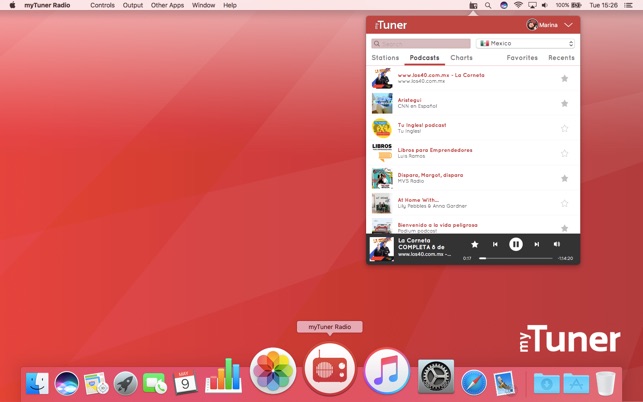Open System Preferences from the Dock

tap(435, 378)
